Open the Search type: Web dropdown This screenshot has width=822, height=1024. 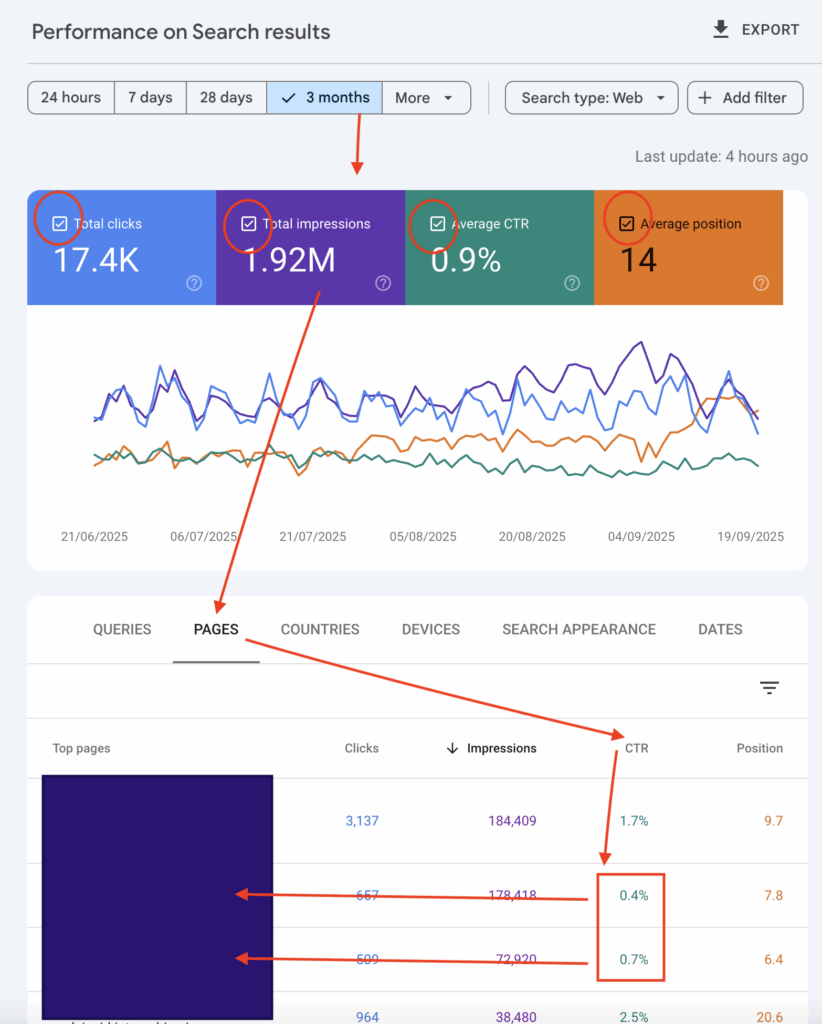pyautogui.click(x=591, y=97)
